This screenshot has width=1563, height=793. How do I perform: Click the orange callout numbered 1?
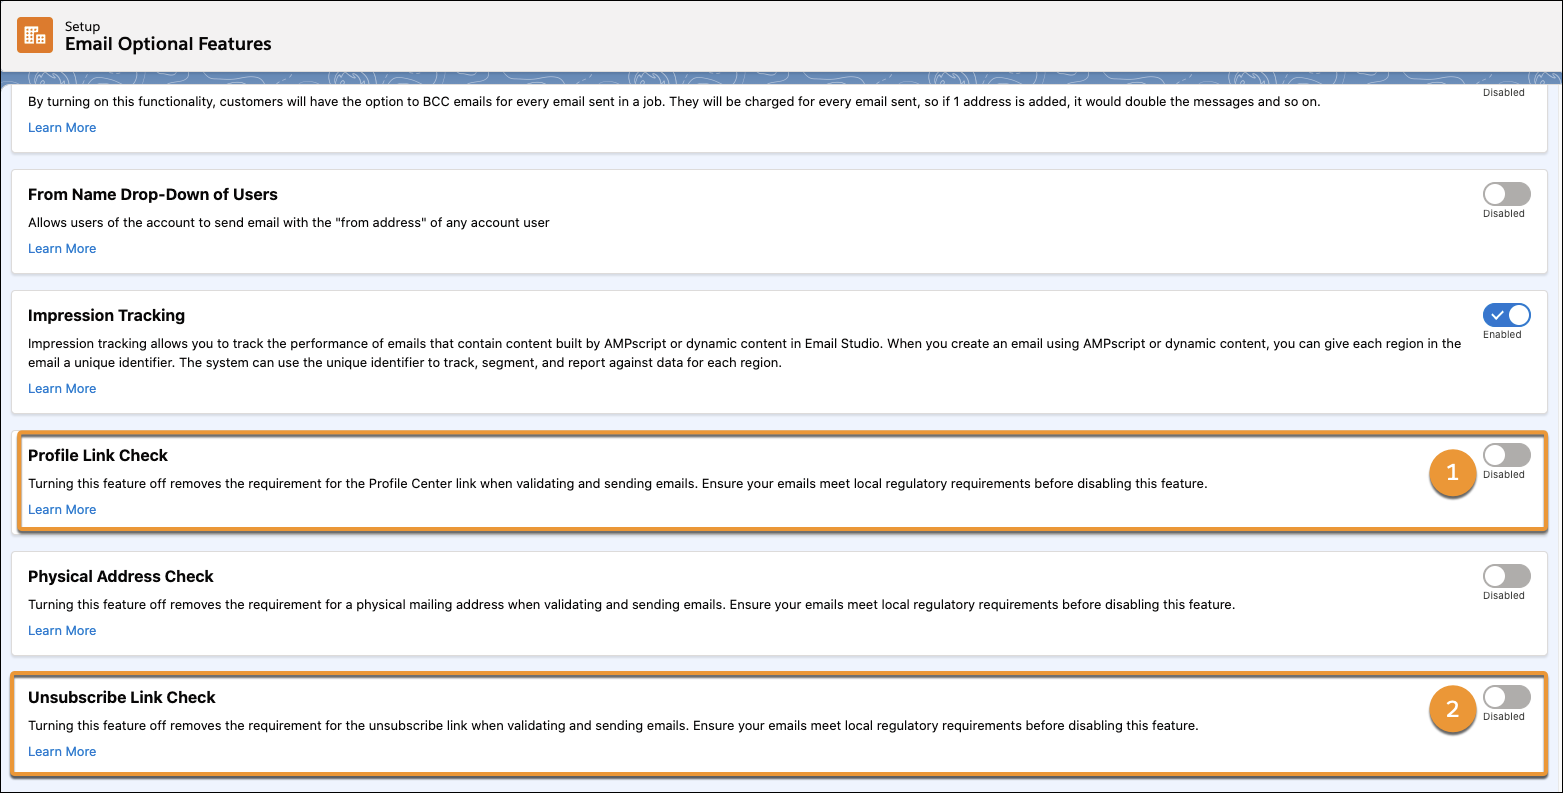point(1452,474)
